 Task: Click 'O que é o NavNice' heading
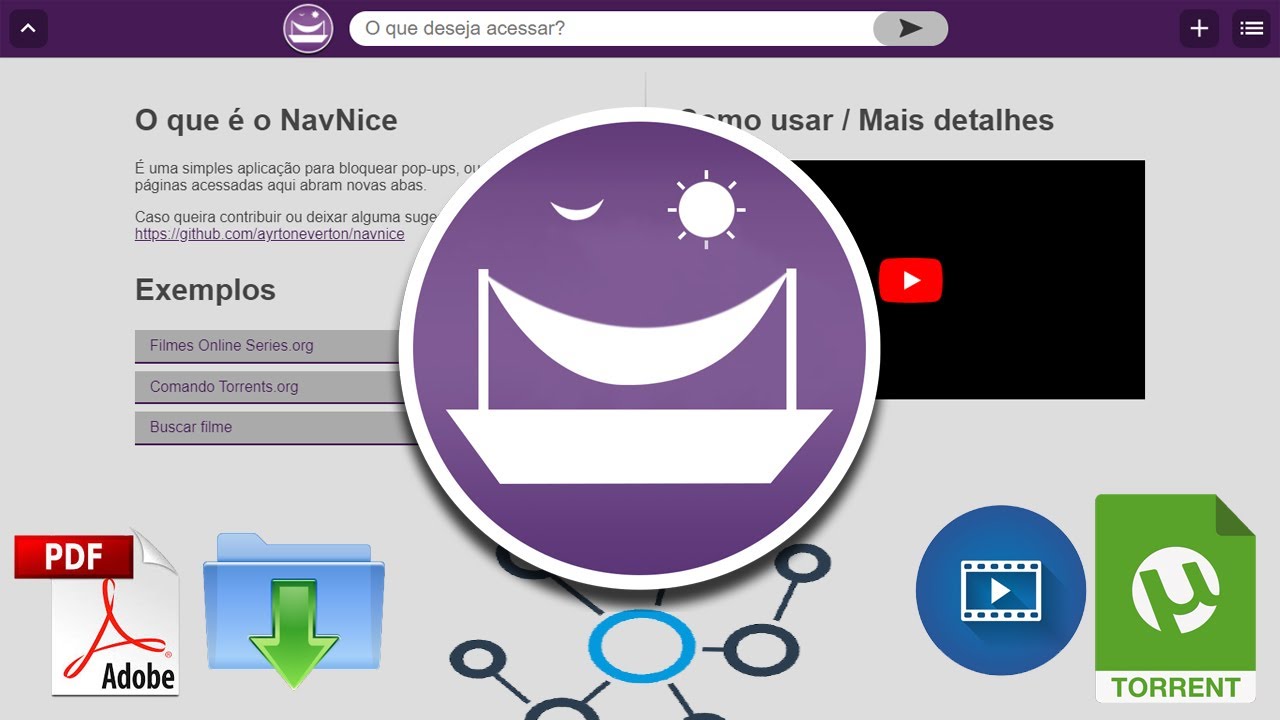coord(266,120)
